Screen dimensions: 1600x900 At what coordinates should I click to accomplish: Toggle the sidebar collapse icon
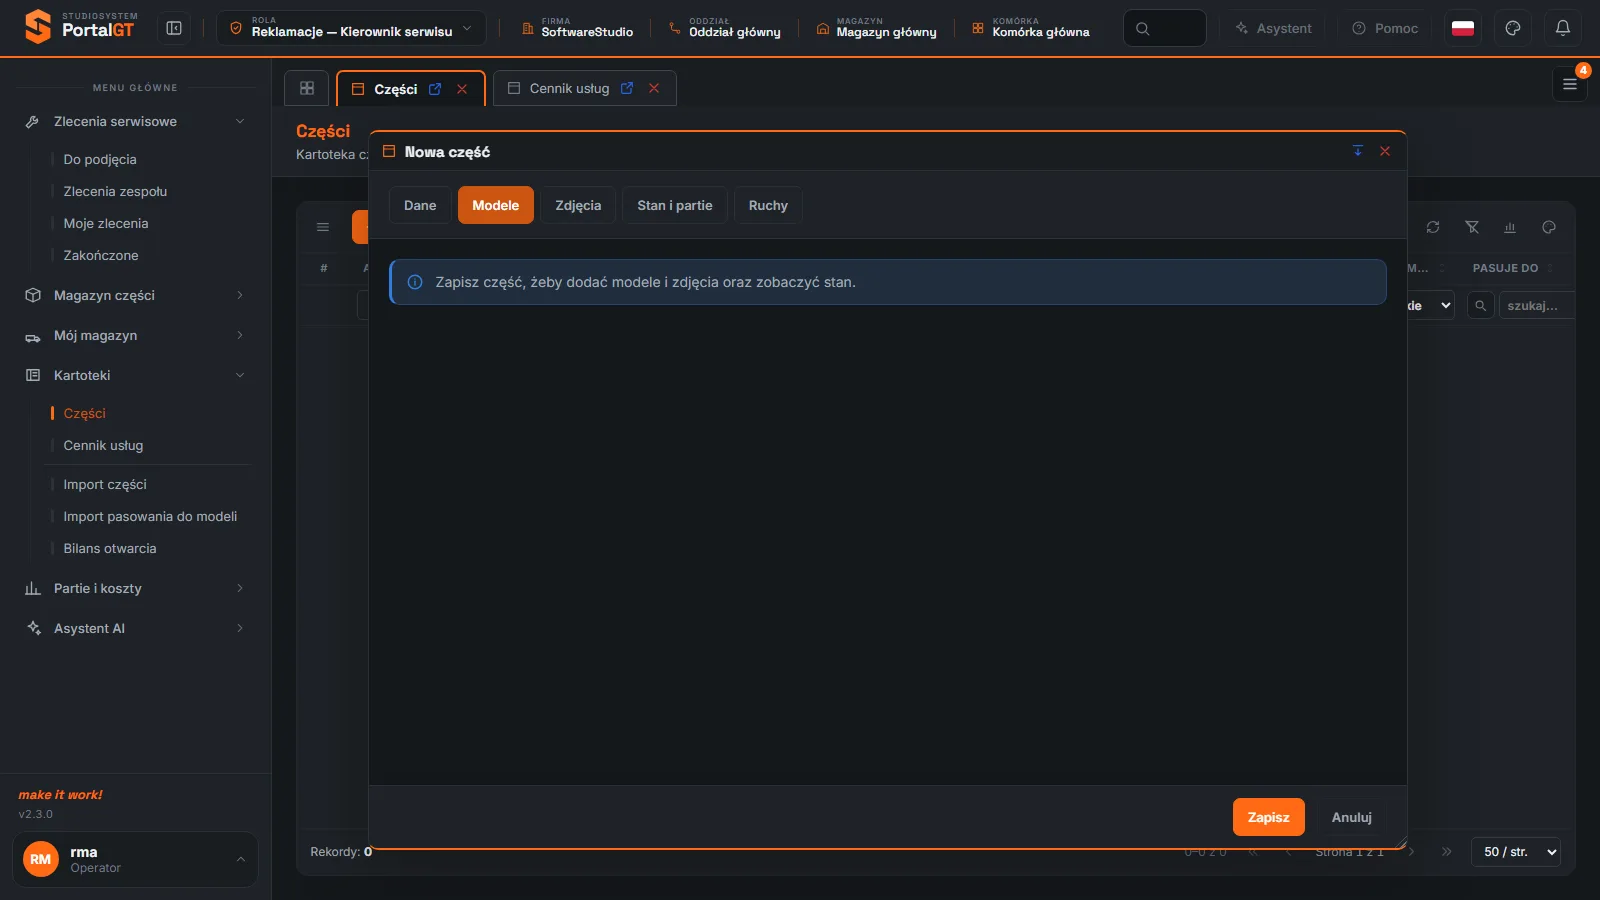click(x=174, y=28)
